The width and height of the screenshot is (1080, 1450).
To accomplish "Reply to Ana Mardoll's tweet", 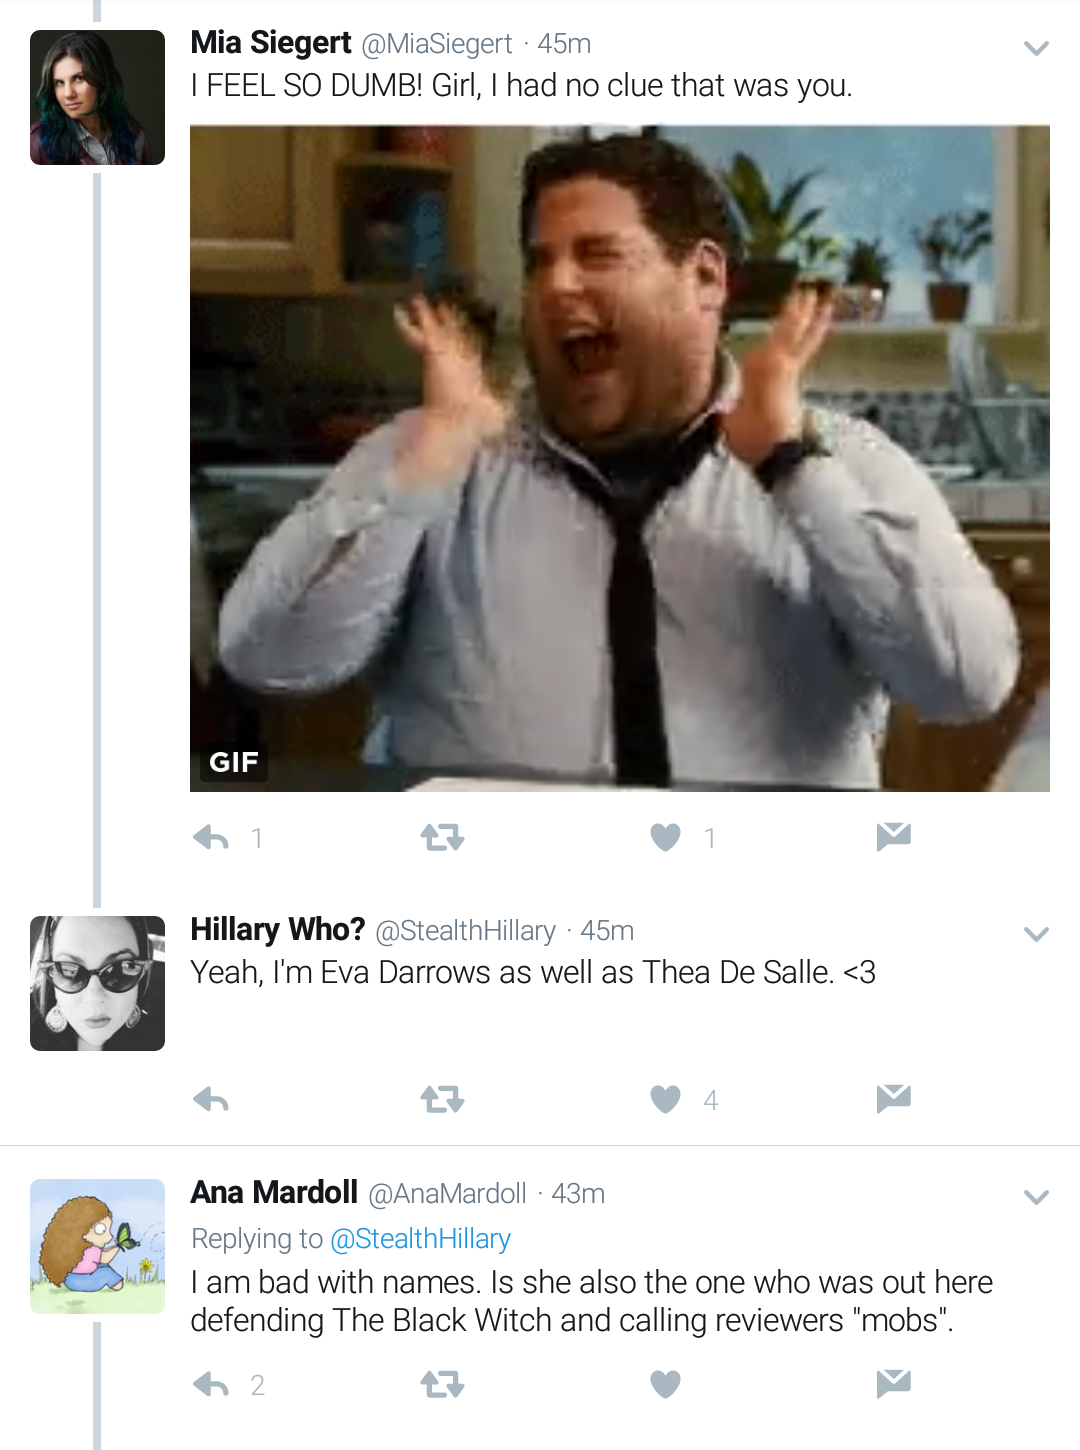I will pyautogui.click(x=211, y=1385).
